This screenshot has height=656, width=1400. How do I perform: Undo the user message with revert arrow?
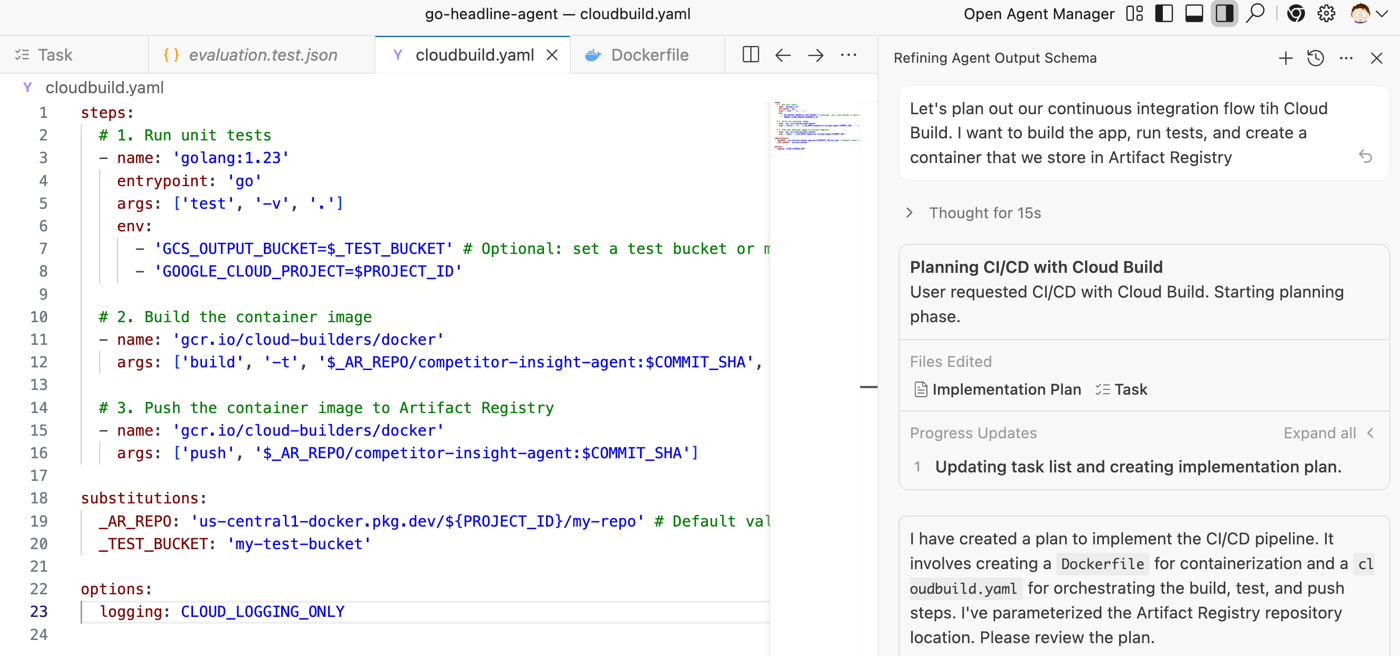click(1365, 157)
